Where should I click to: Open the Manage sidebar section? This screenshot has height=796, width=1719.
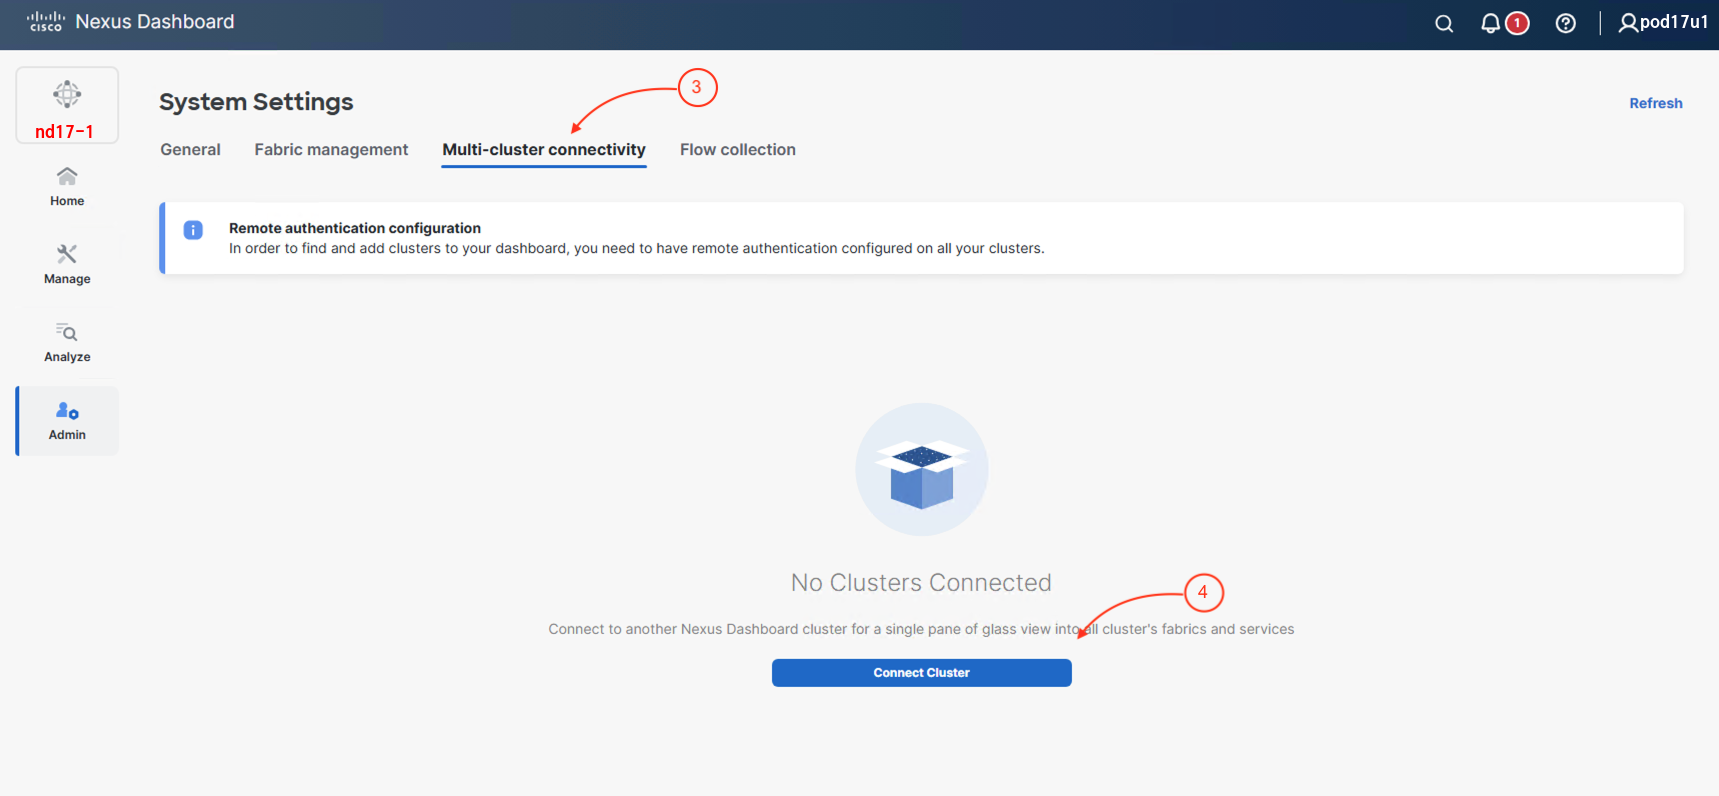[x=67, y=265]
